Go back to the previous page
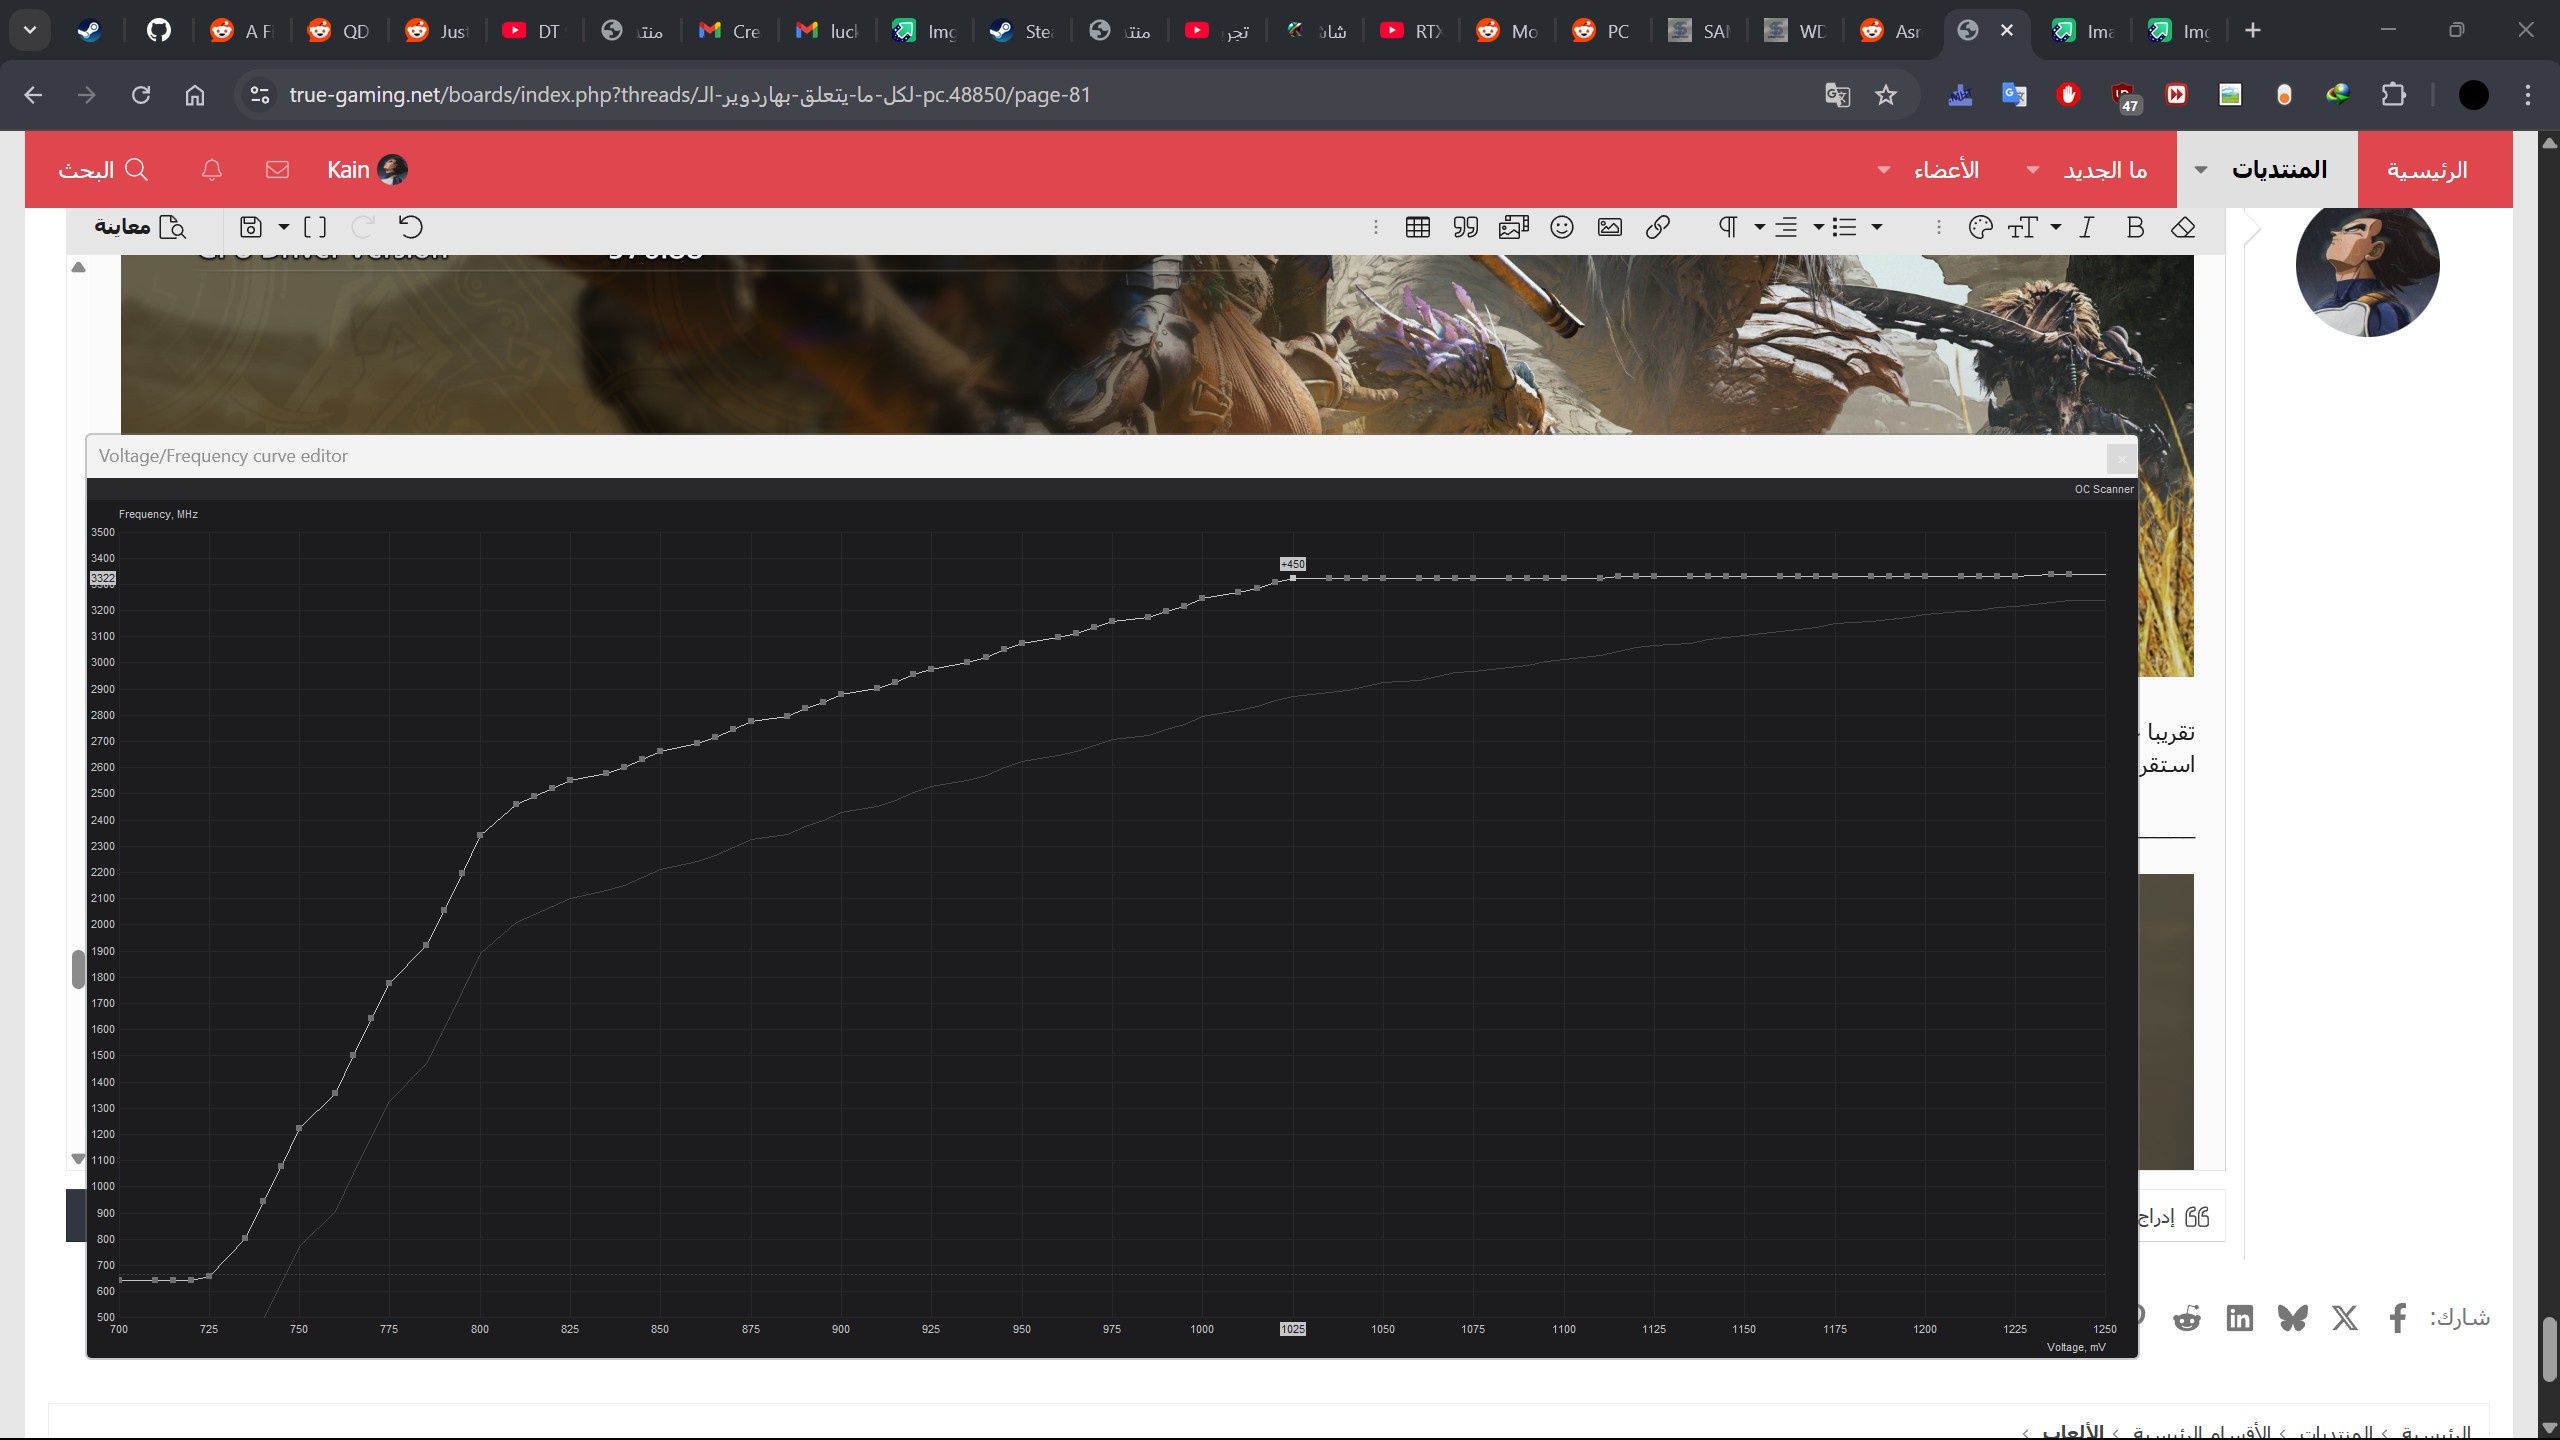Image resolution: width=2560 pixels, height=1440 pixels. pyautogui.click(x=33, y=95)
